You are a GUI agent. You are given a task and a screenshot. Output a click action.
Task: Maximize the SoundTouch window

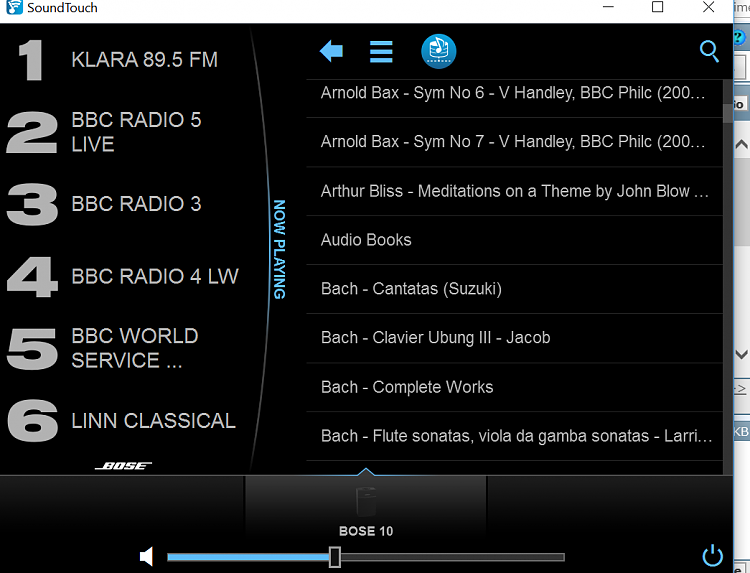click(x=658, y=7)
